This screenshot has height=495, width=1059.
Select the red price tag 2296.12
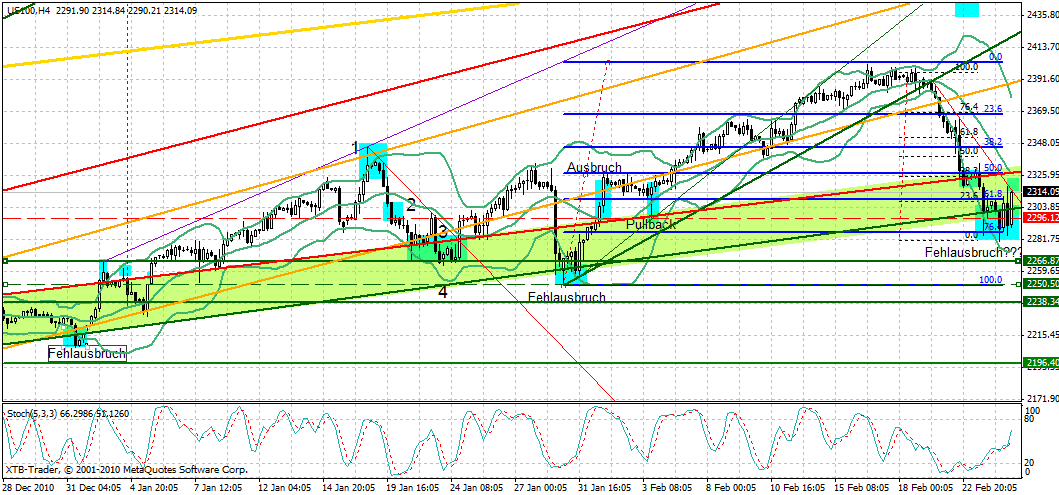pos(1041,218)
